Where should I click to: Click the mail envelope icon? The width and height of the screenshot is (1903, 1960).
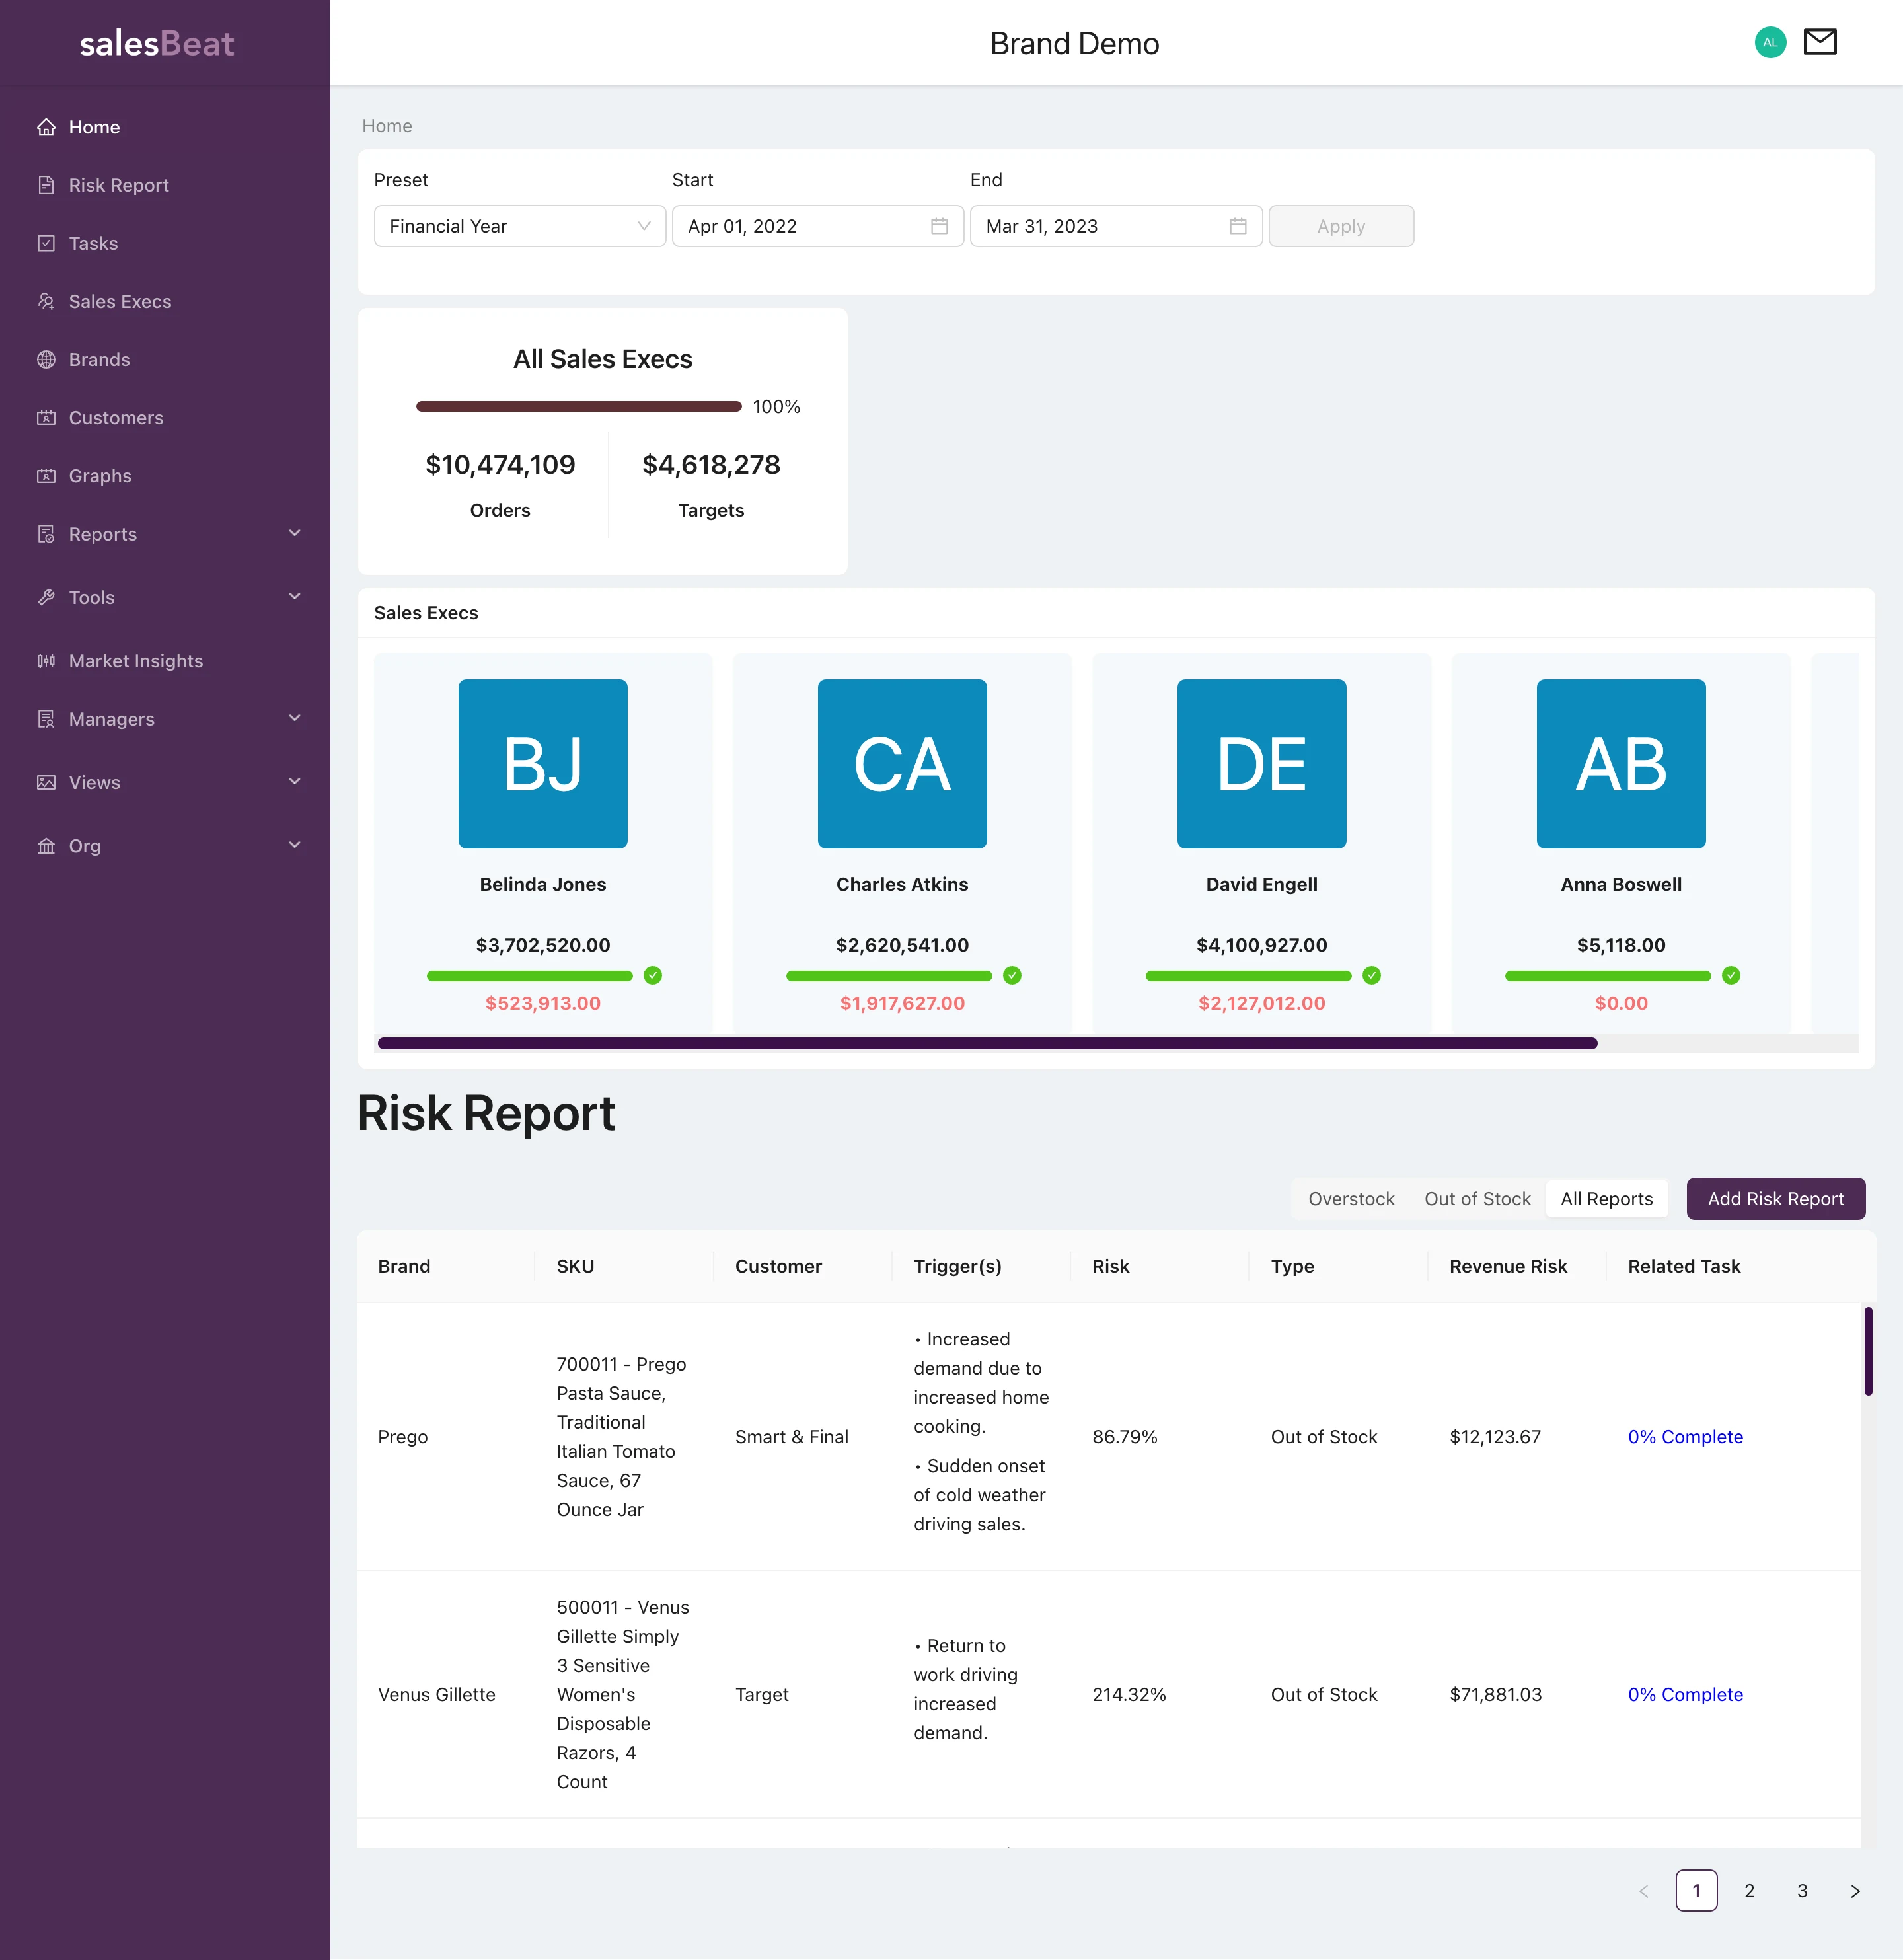pos(1819,42)
